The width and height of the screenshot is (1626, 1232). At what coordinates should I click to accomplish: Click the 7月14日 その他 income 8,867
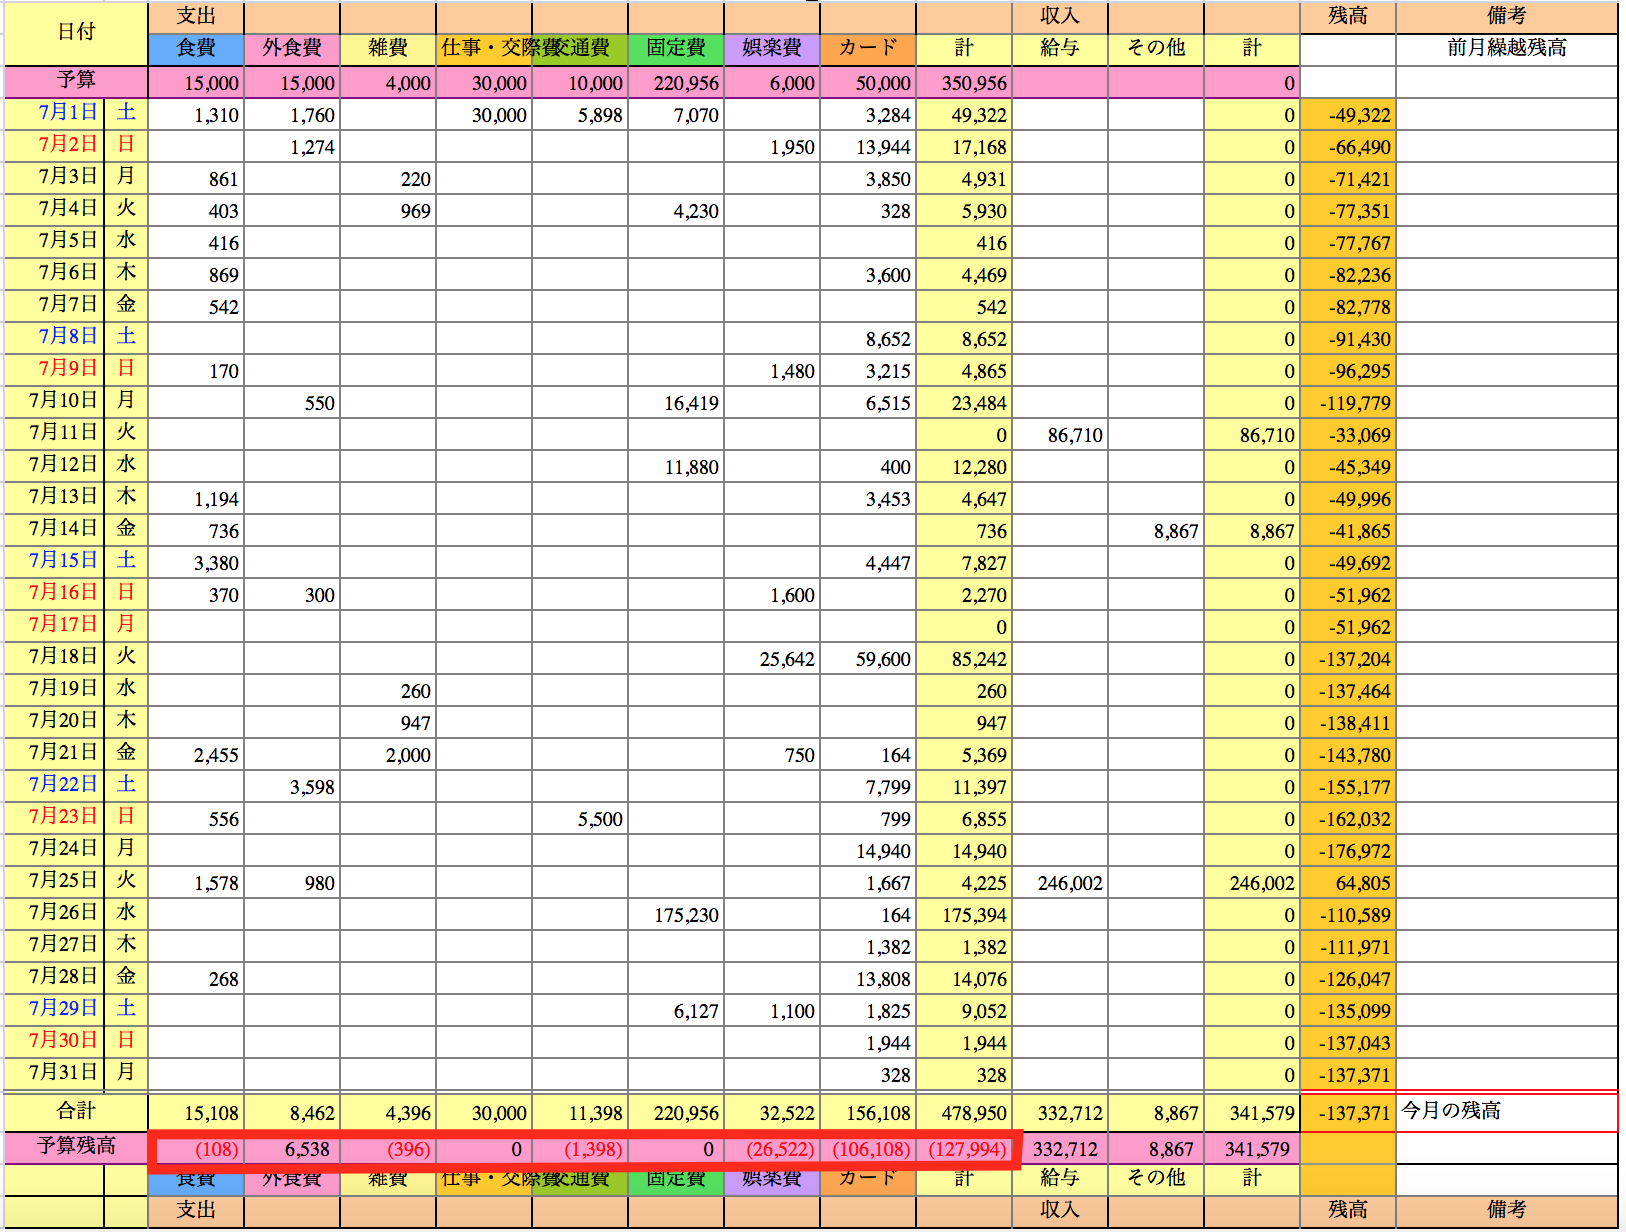(1156, 531)
